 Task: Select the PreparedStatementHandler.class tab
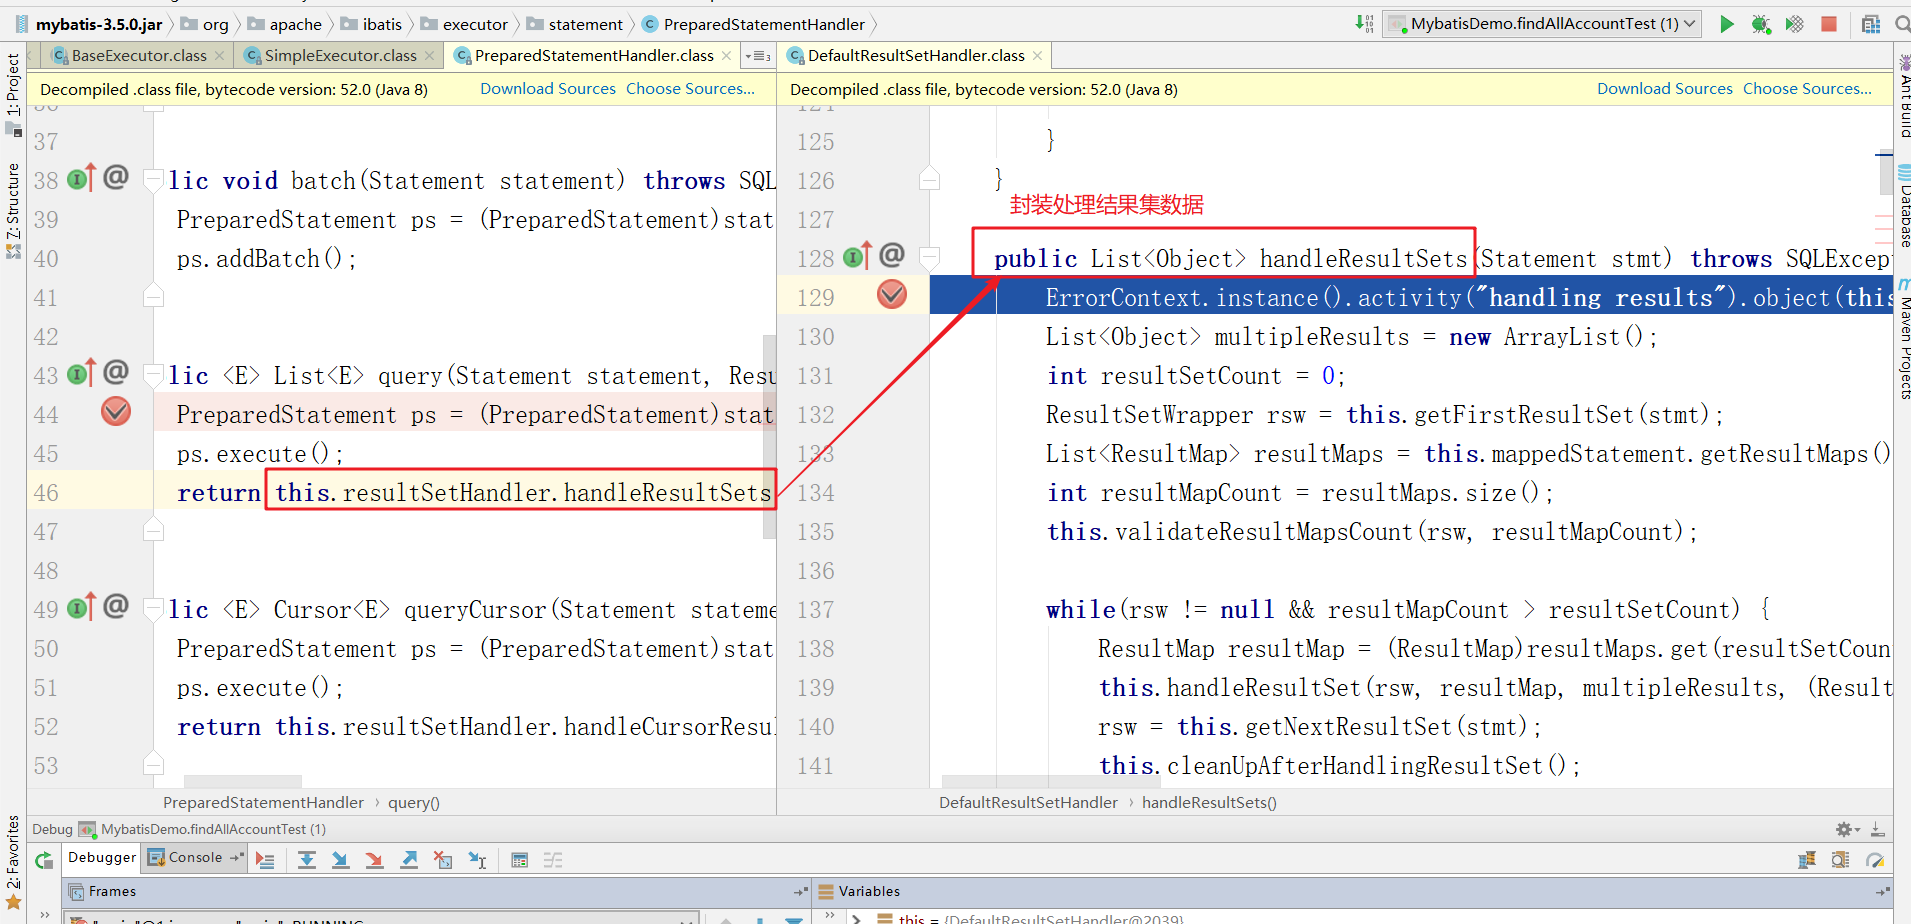click(593, 56)
